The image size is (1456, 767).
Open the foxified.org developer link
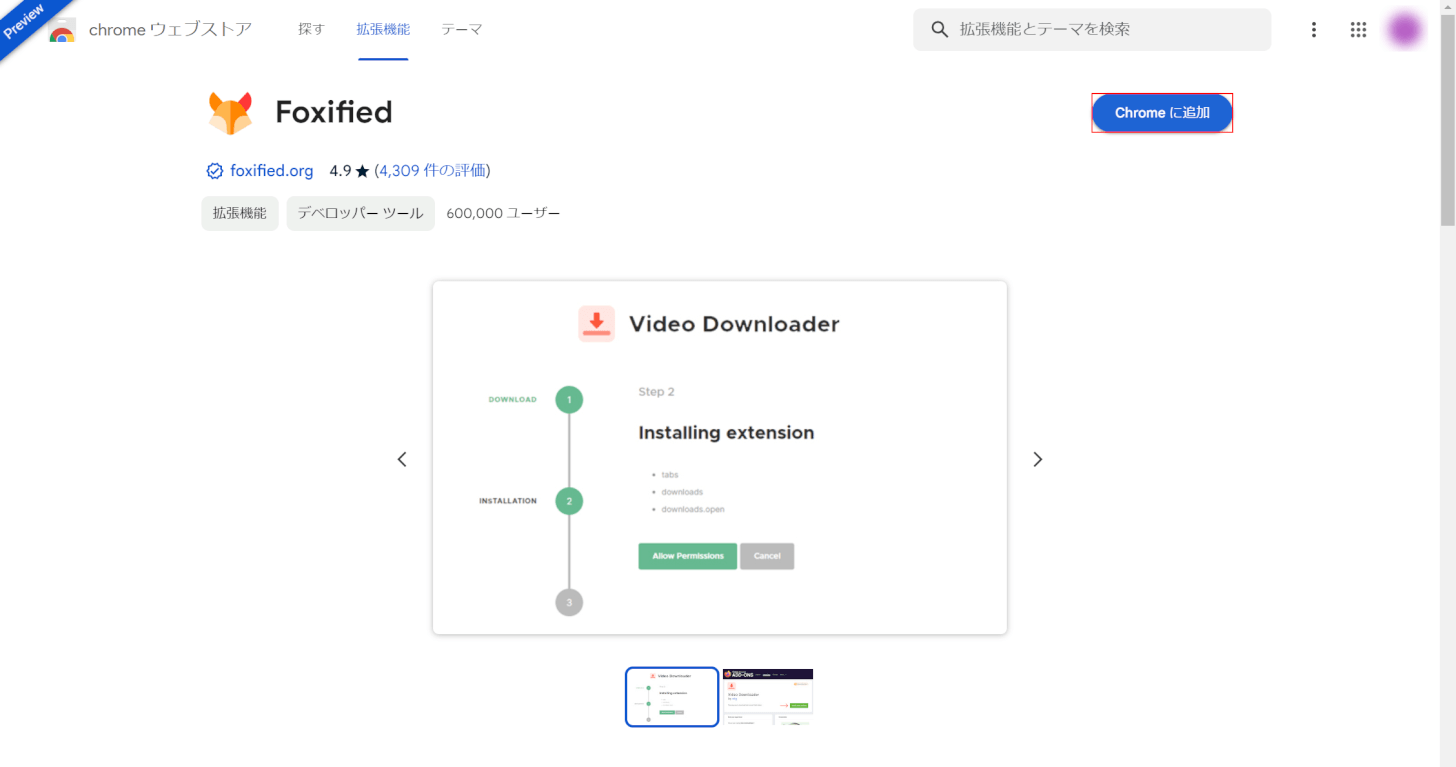[271, 171]
